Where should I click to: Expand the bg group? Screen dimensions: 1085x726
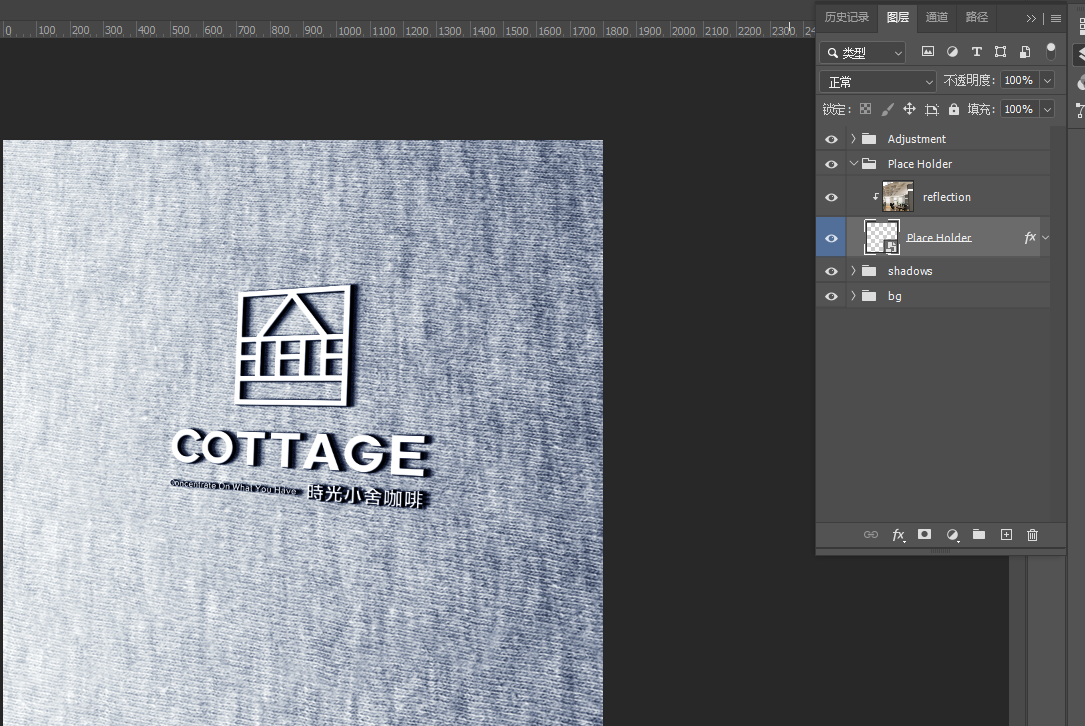point(853,296)
